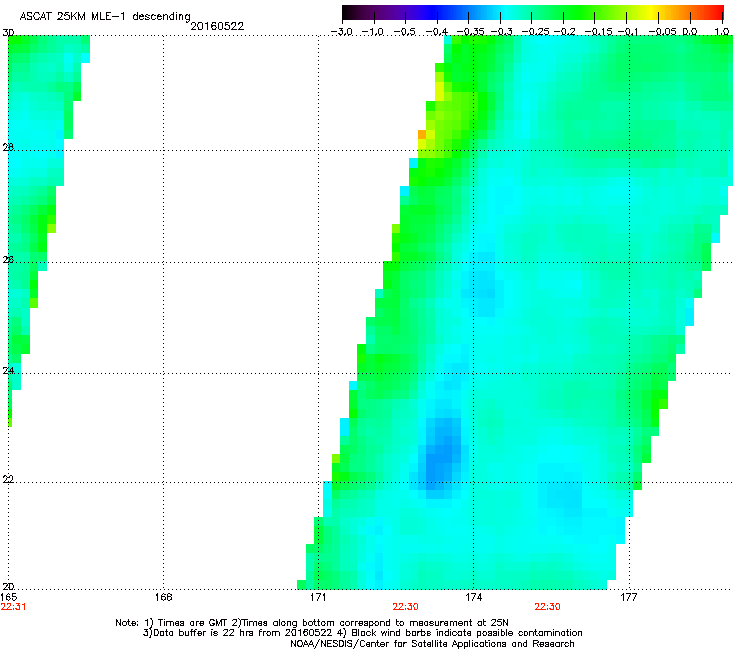Viewport: 740px width, 650px height.
Task: Click the -1.0 color scale label
Action: tap(373, 32)
